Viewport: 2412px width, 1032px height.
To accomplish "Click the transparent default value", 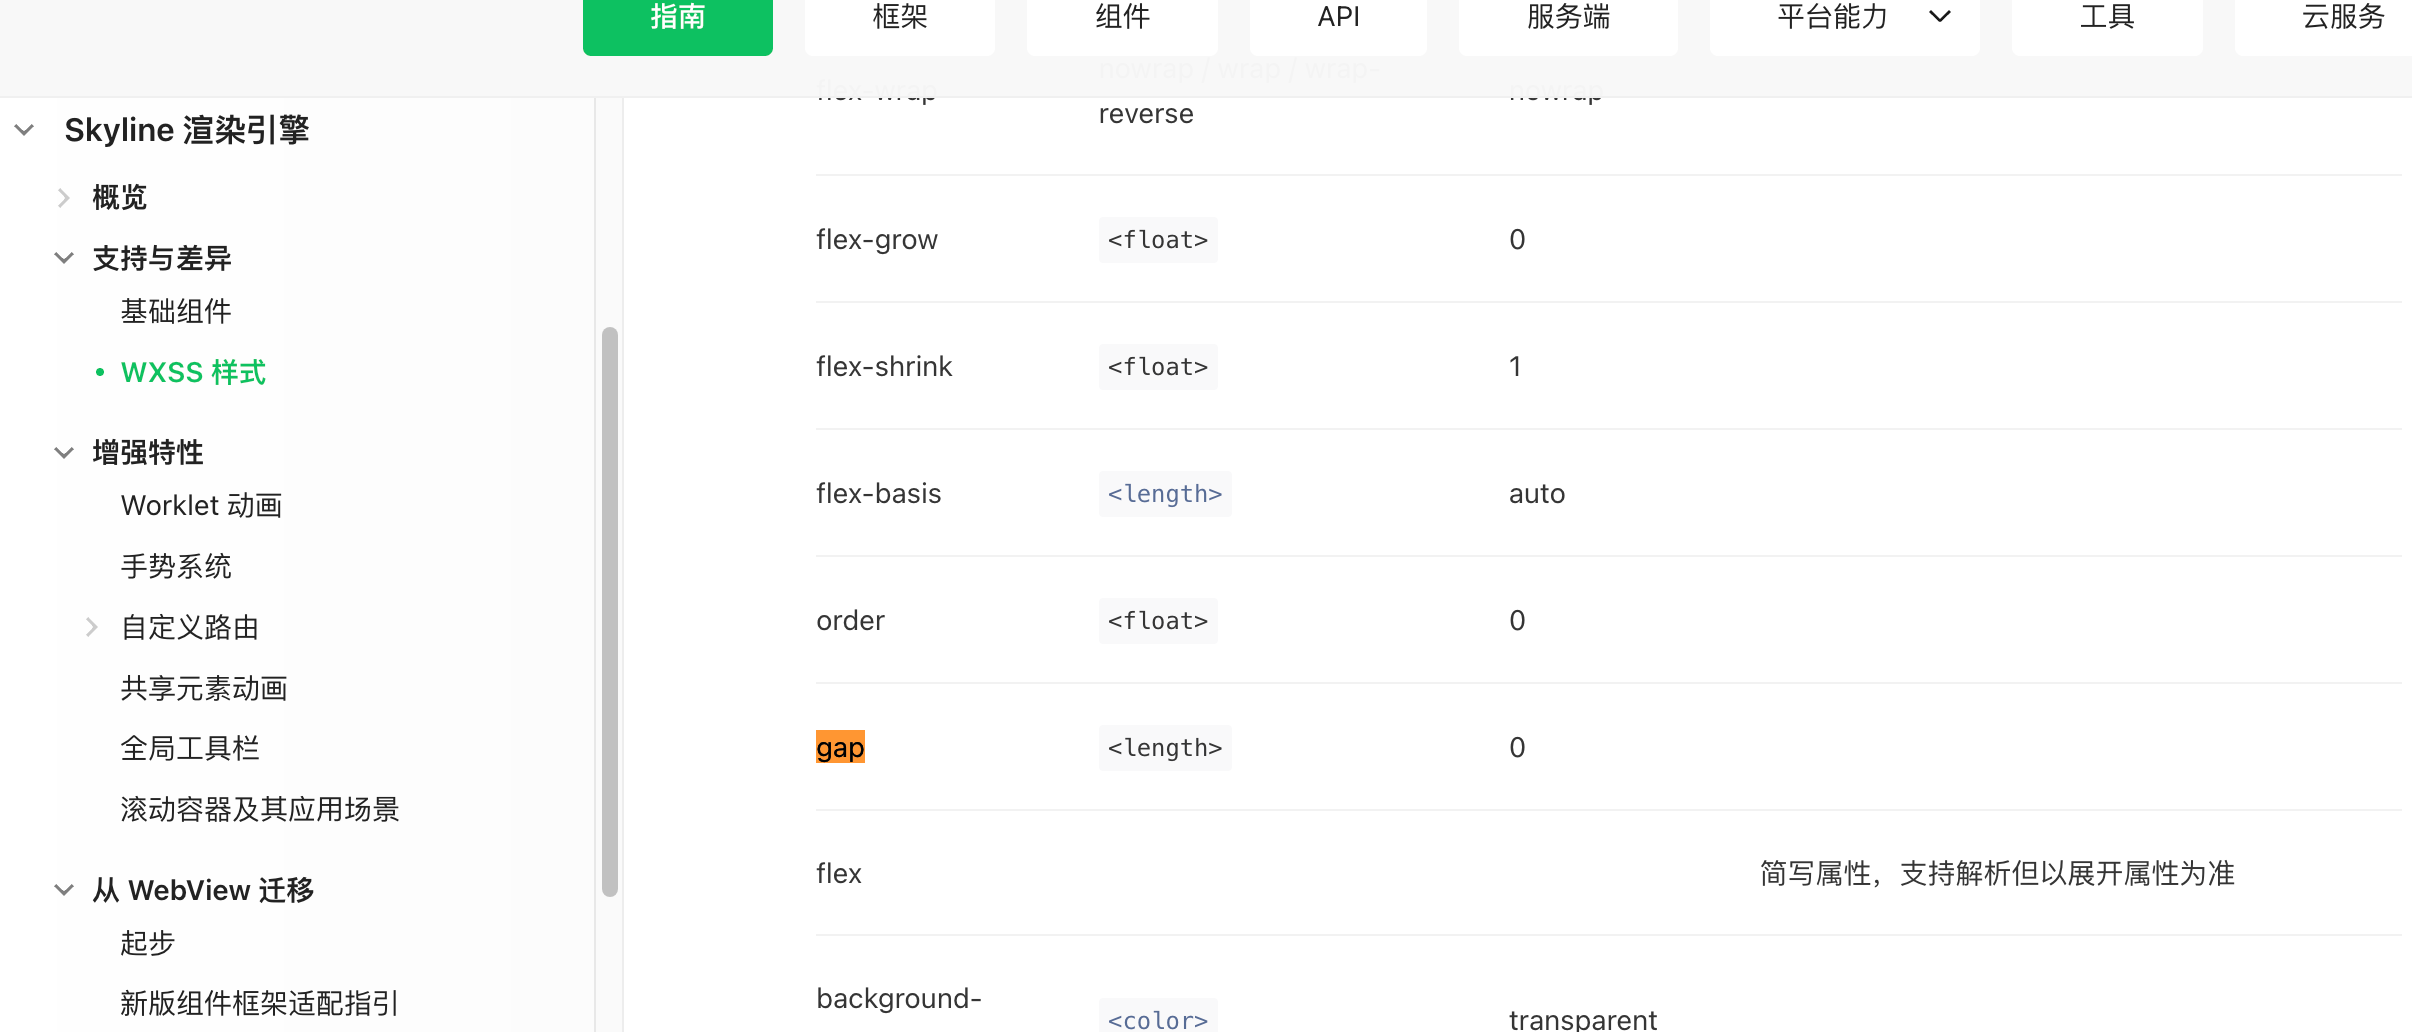I will pos(1583,1019).
